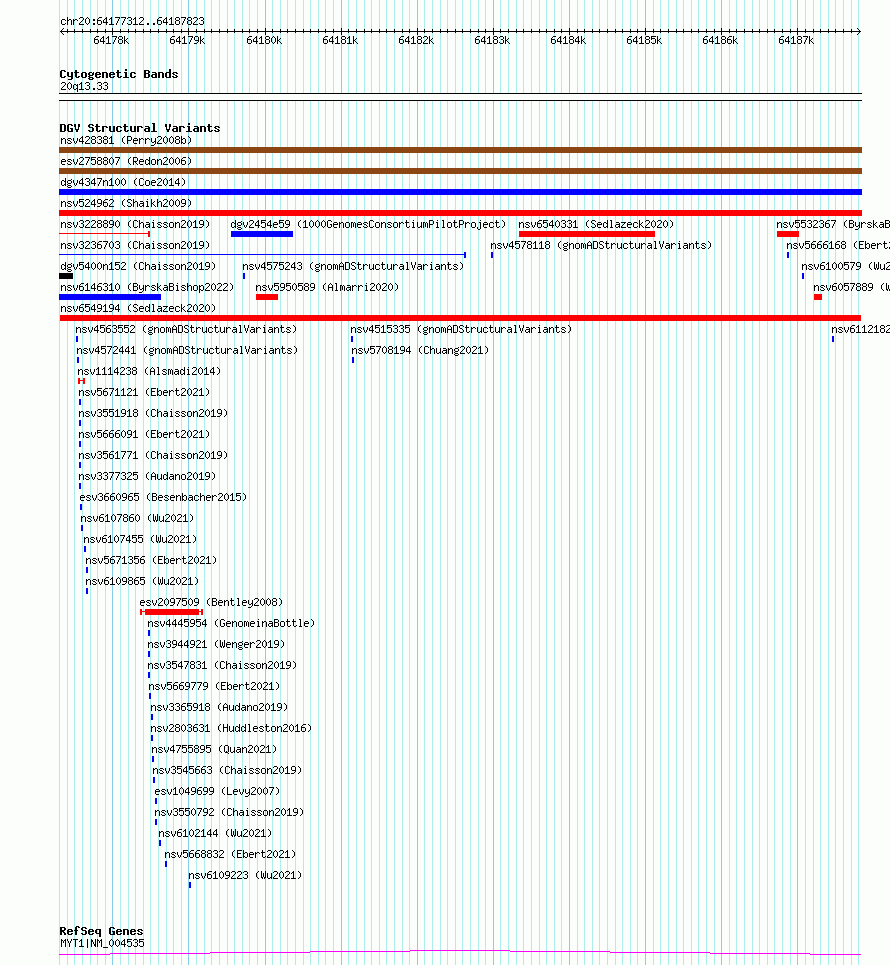The height and width of the screenshot is (965, 890).
Task: Select nsv3944921 (Wenger2019) label
Action: tap(216, 644)
